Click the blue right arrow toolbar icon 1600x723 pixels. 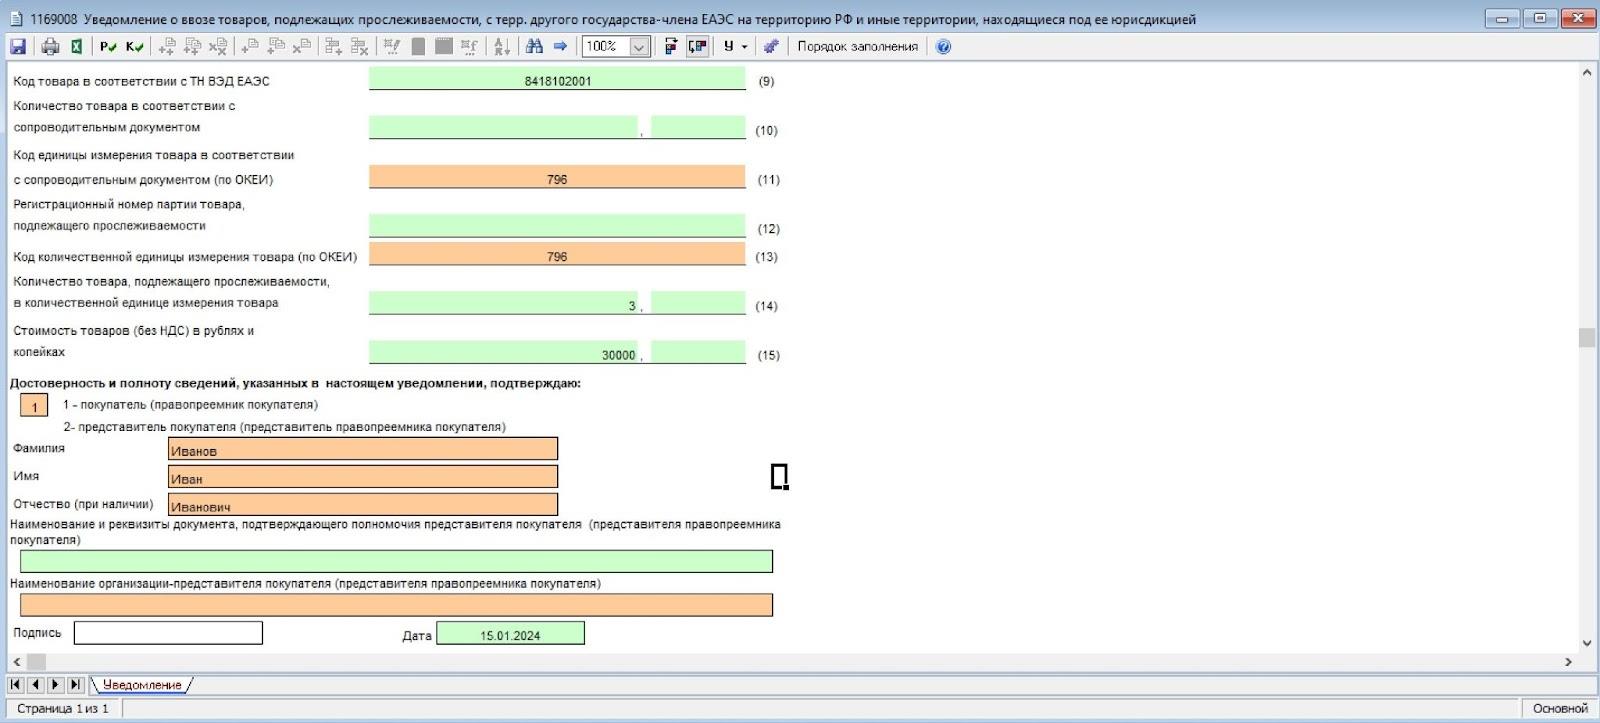(560, 46)
